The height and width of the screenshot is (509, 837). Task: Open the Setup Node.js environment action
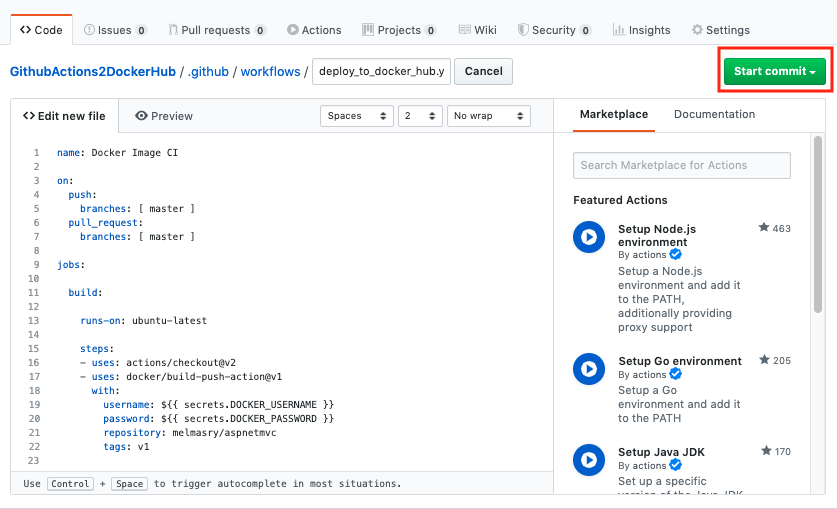657,235
